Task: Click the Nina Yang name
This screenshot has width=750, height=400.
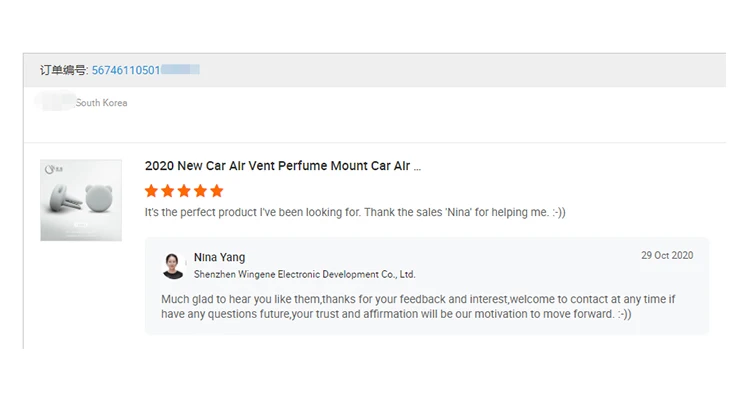Action: pos(219,257)
